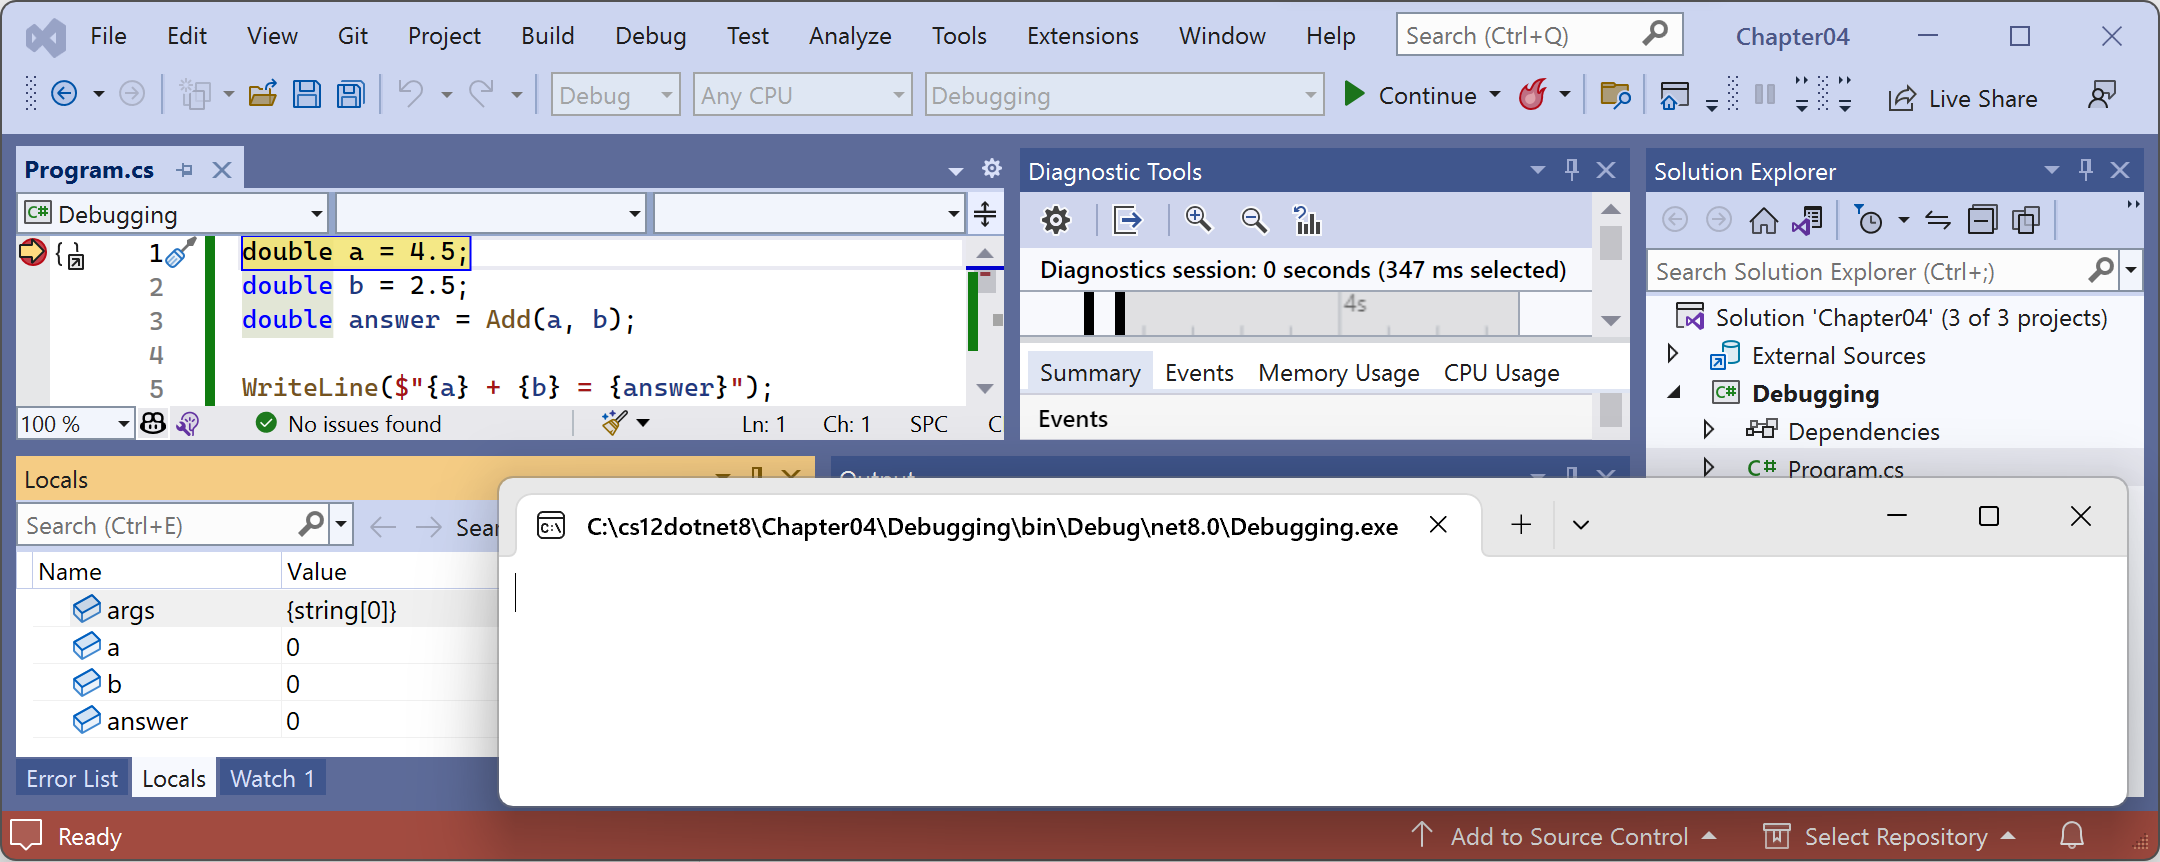2160x862 pixels.
Task: Click Collapse All icon in Solution Explorer
Action: pos(1982,220)
